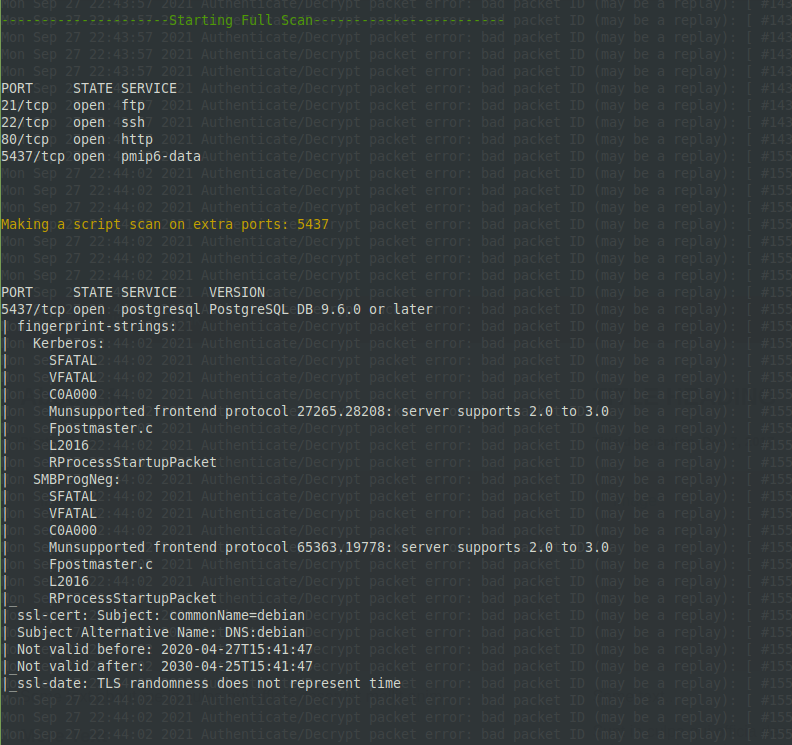Image resolution: width=792 pixels, height=745 pixels.
Task: Click the 'fingerprint-strings:' line
Action: pos(96,327)
